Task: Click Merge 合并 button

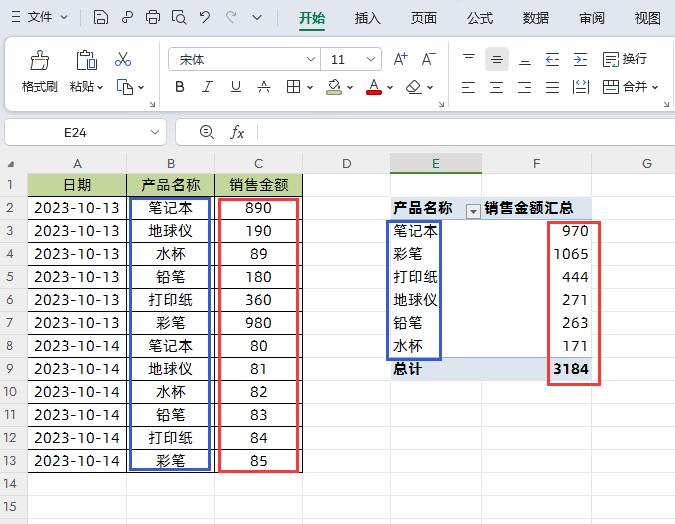Action: coord(625,87)
